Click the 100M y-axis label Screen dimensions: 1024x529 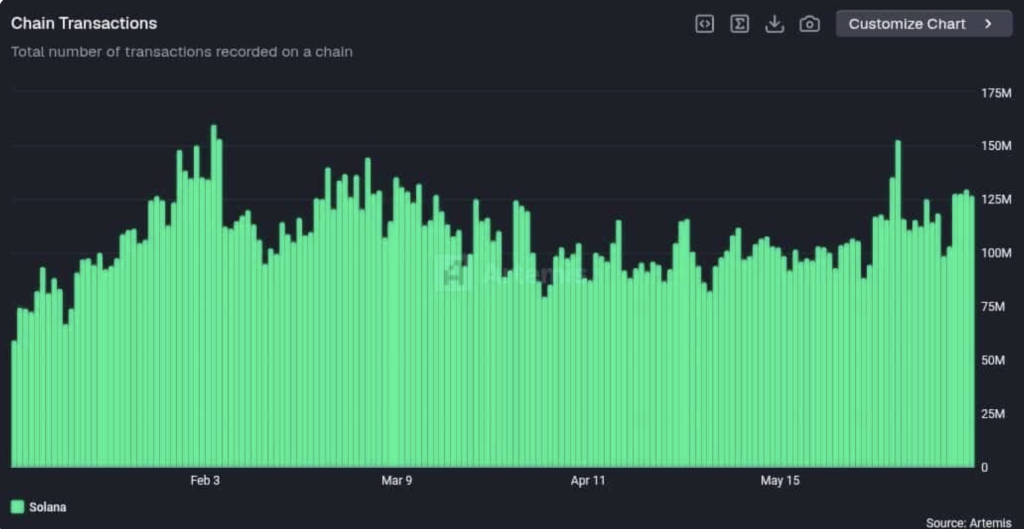[996, 253]
